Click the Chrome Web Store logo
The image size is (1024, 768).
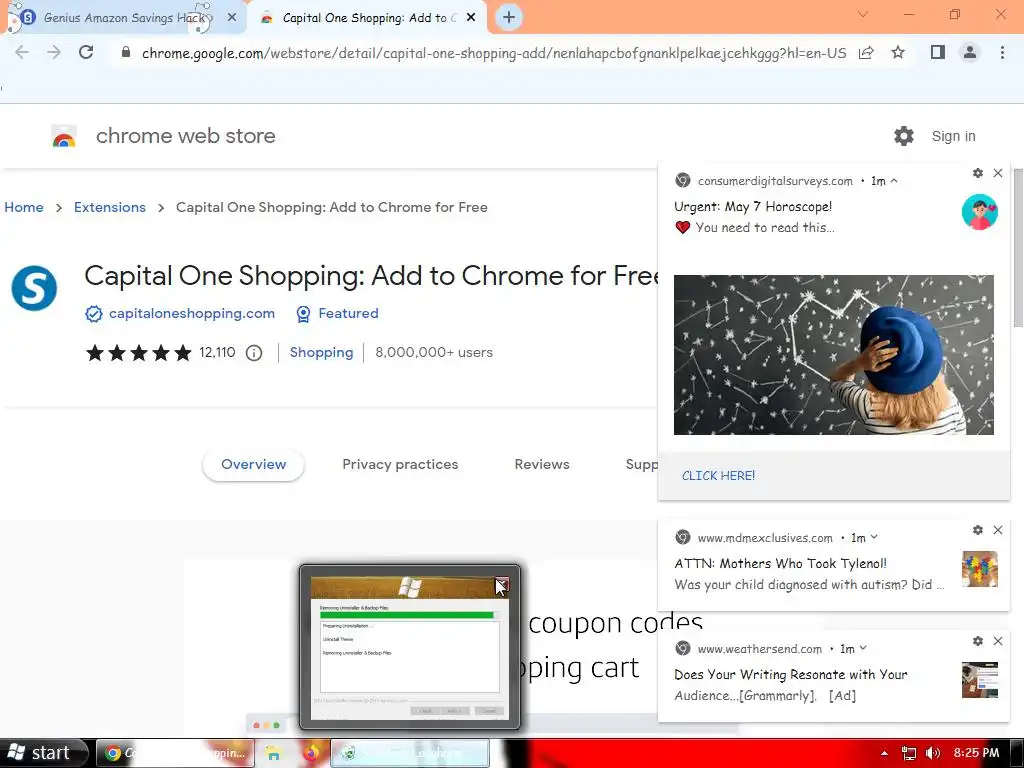[64, 136]
